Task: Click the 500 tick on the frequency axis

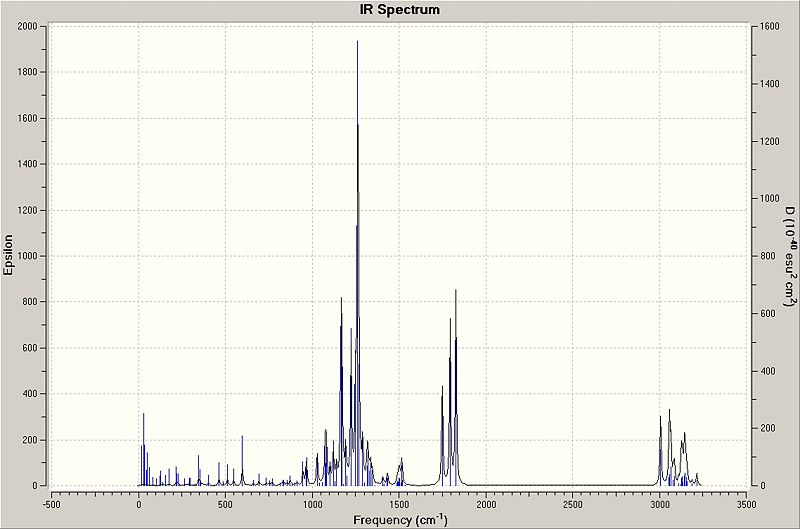Action: [225, 505]
